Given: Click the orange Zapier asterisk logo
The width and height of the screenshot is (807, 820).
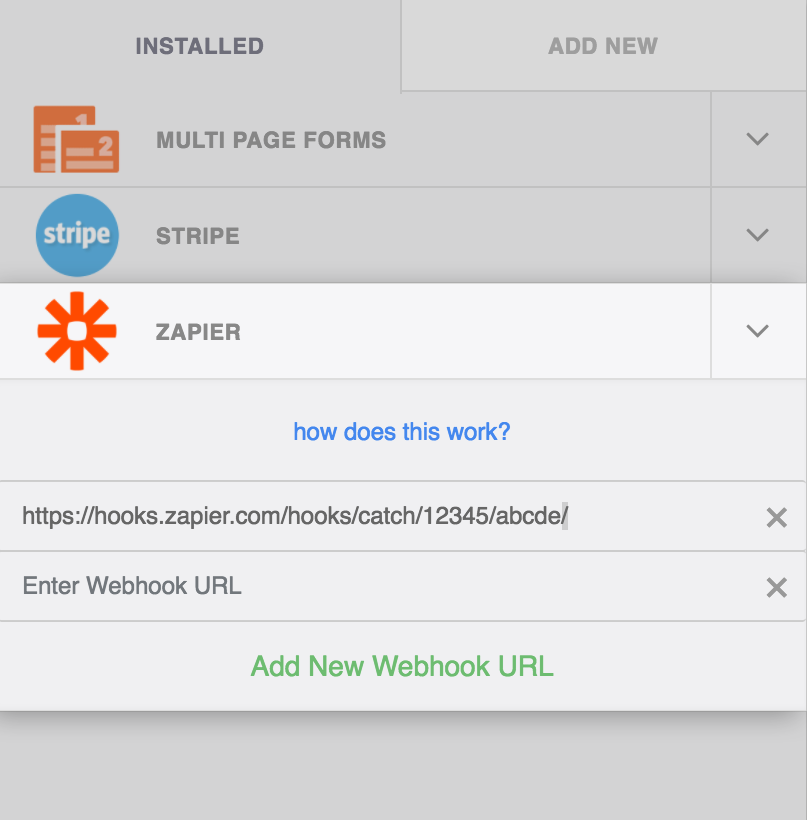Looking at the screenshot, I should pos(77,331).
